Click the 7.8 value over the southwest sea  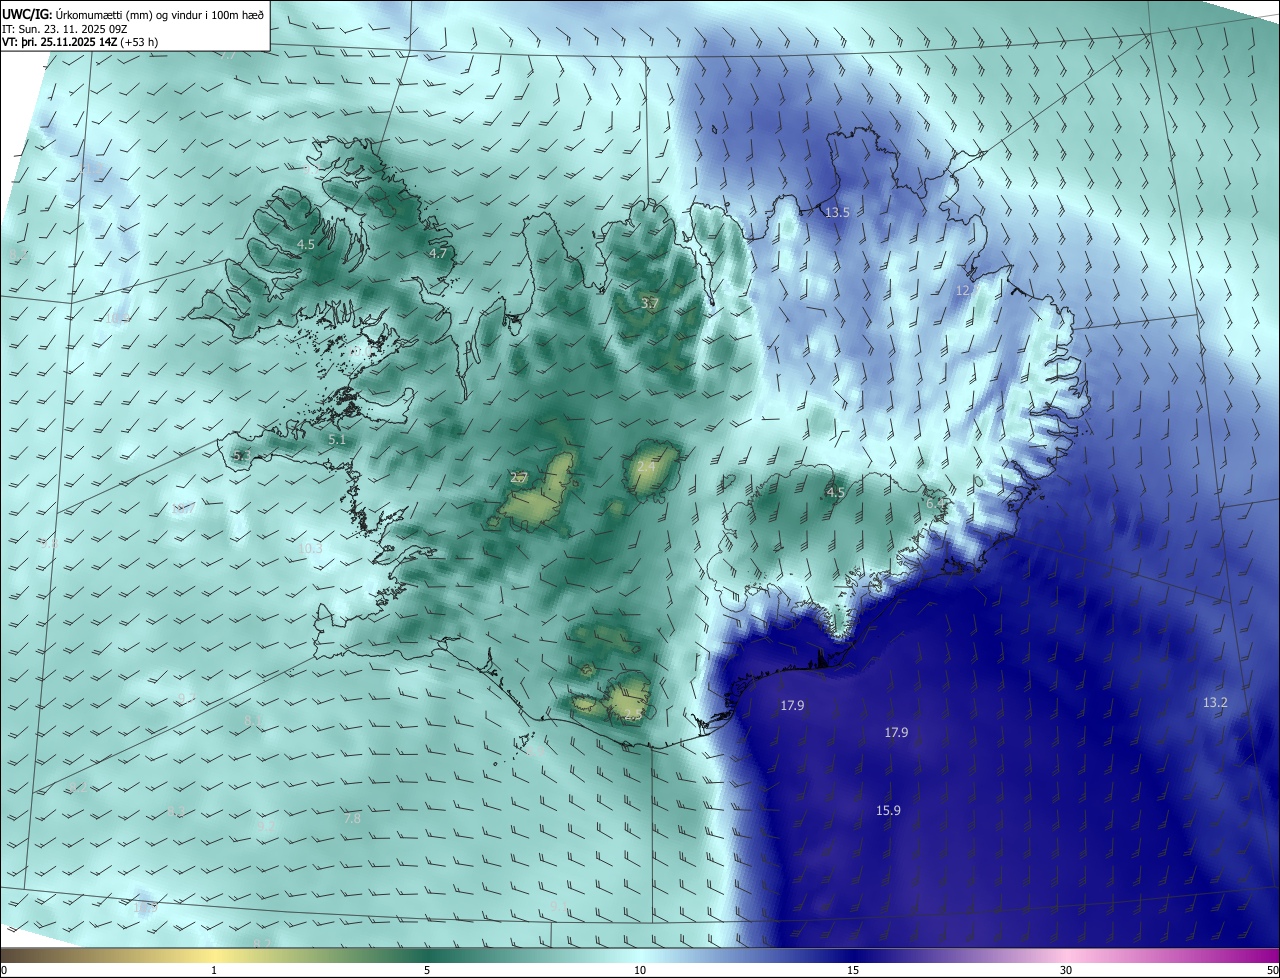pos(352,818)
